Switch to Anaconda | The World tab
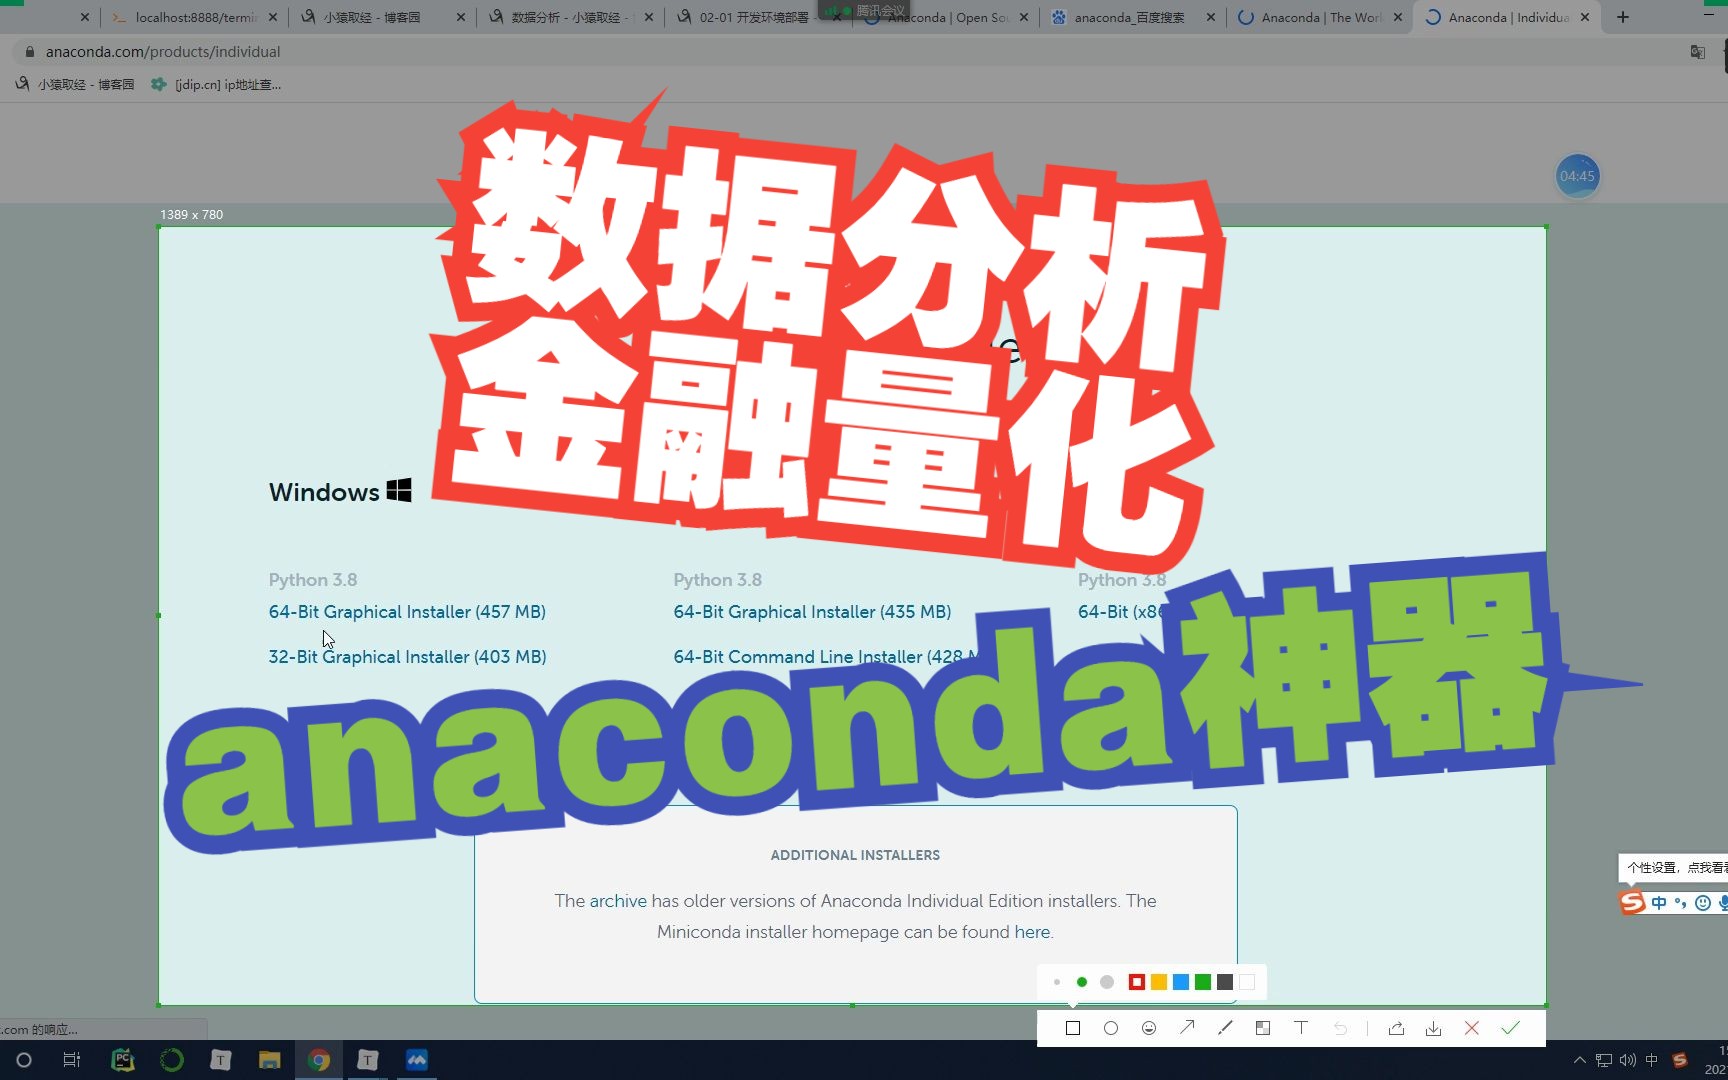This screenshot has height=1080, width=1728. (1318, 17)
